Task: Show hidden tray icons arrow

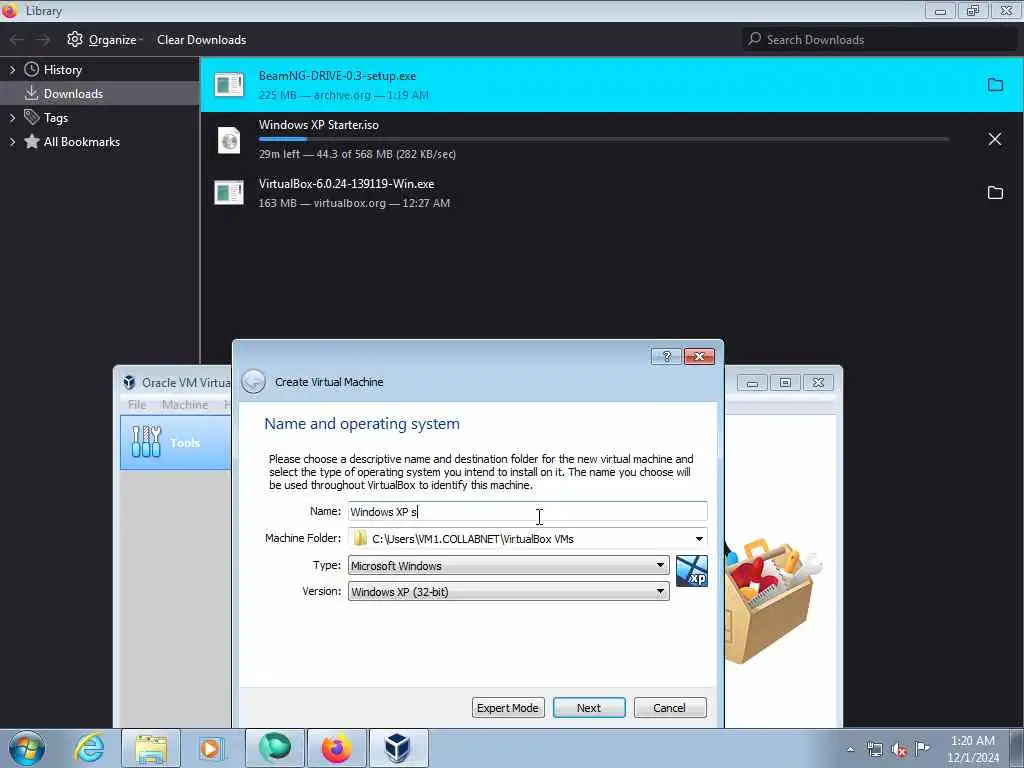Action: coord(850,749)
